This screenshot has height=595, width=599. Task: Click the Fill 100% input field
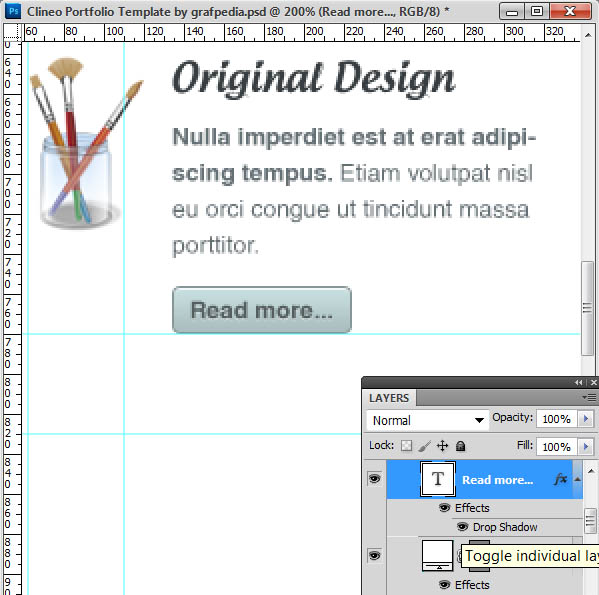556,446
